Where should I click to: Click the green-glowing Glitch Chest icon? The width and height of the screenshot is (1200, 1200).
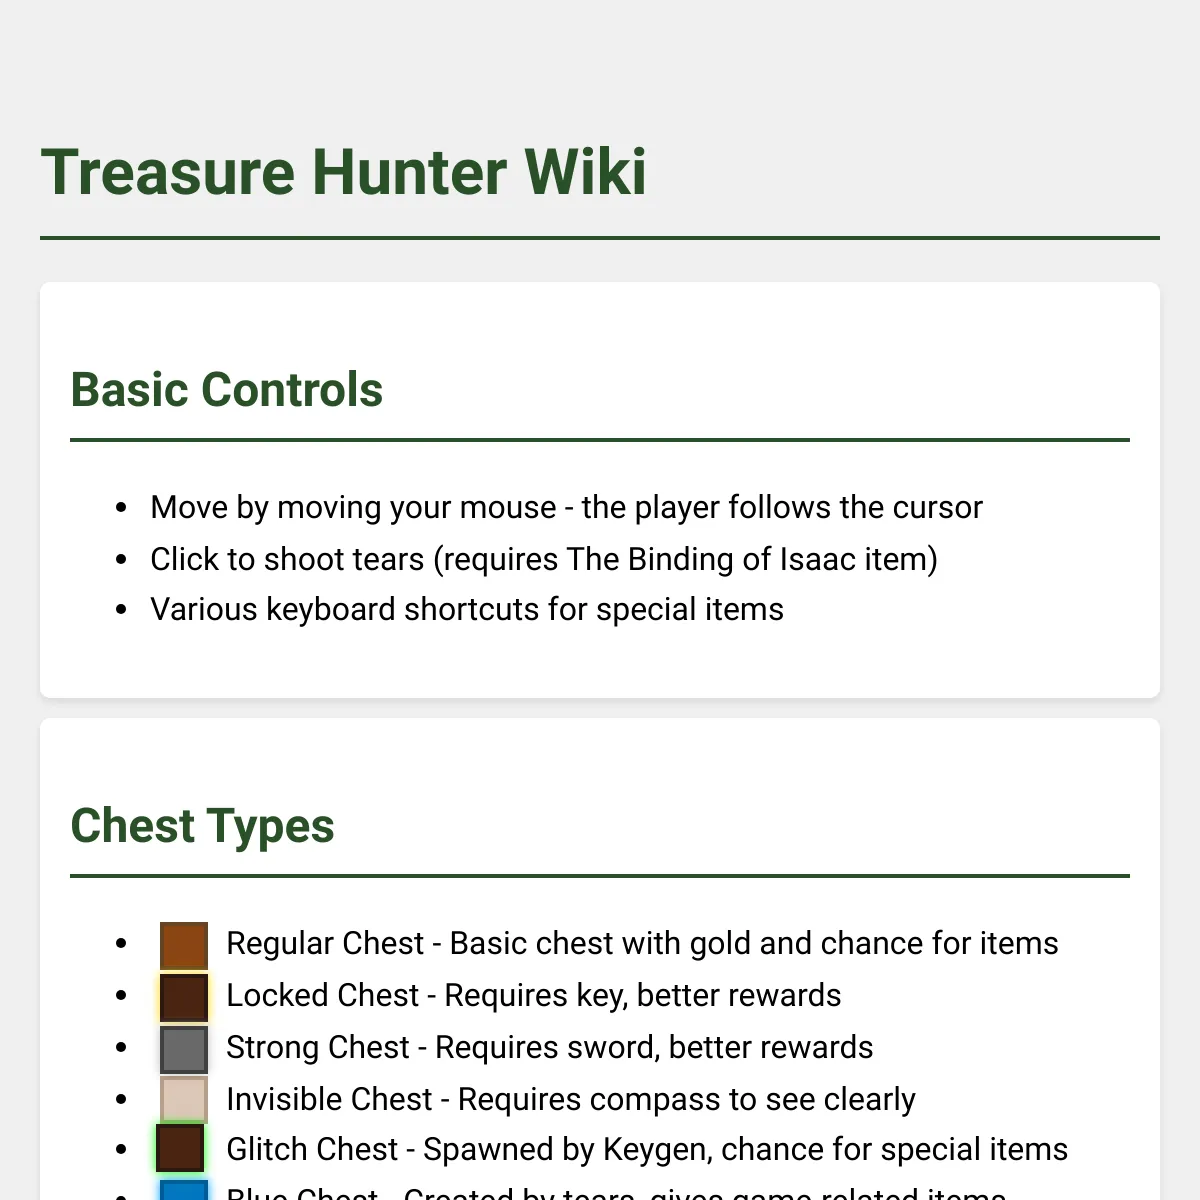pos(180,1148)
